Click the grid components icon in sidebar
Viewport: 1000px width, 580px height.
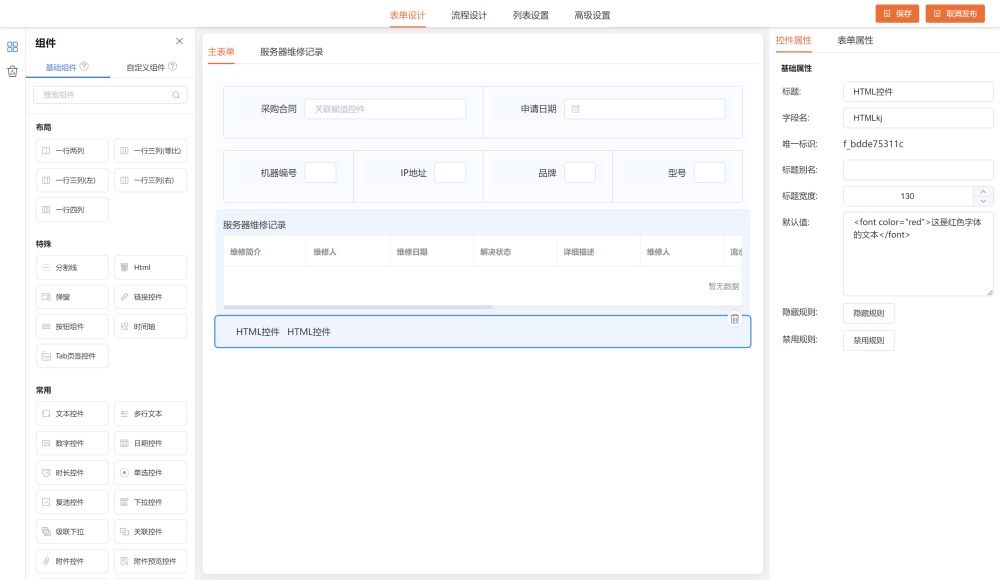[x=12, y=46]
